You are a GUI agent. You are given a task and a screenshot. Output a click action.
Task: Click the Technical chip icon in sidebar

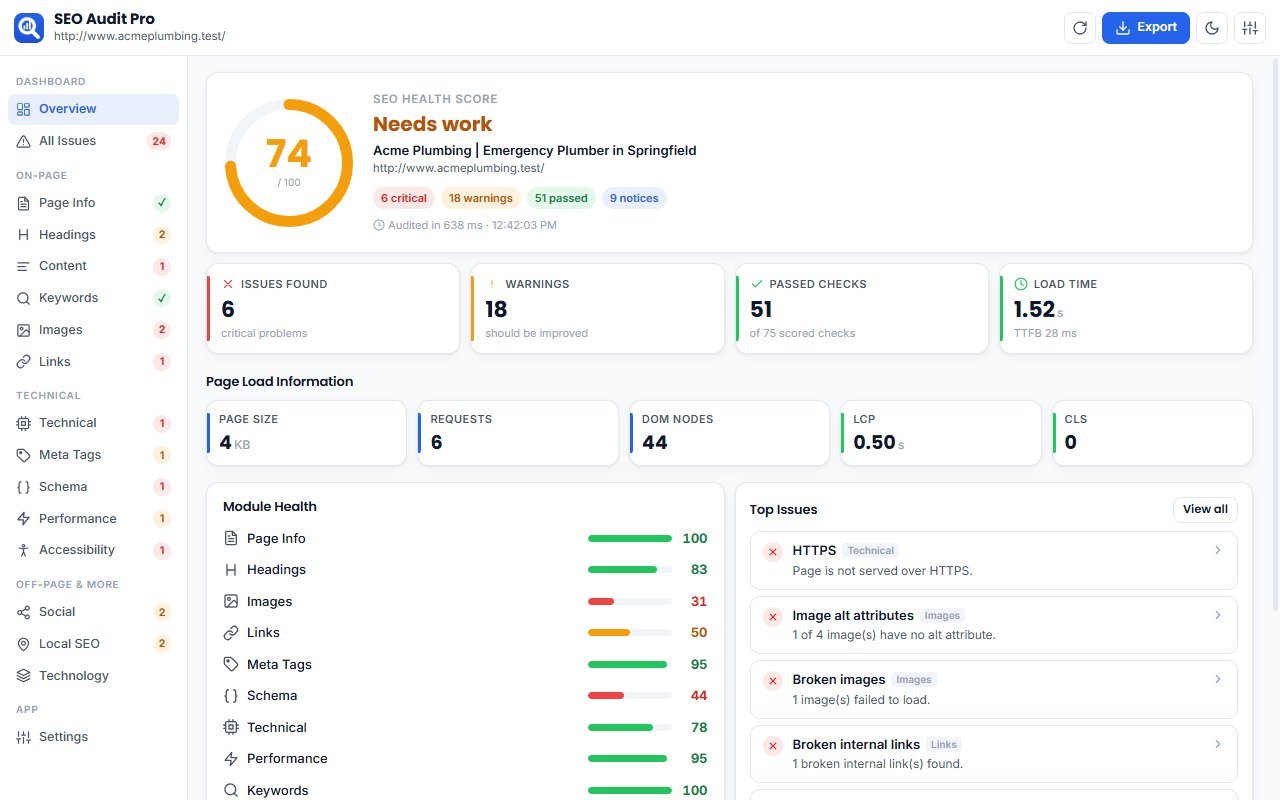click(24, 423)
